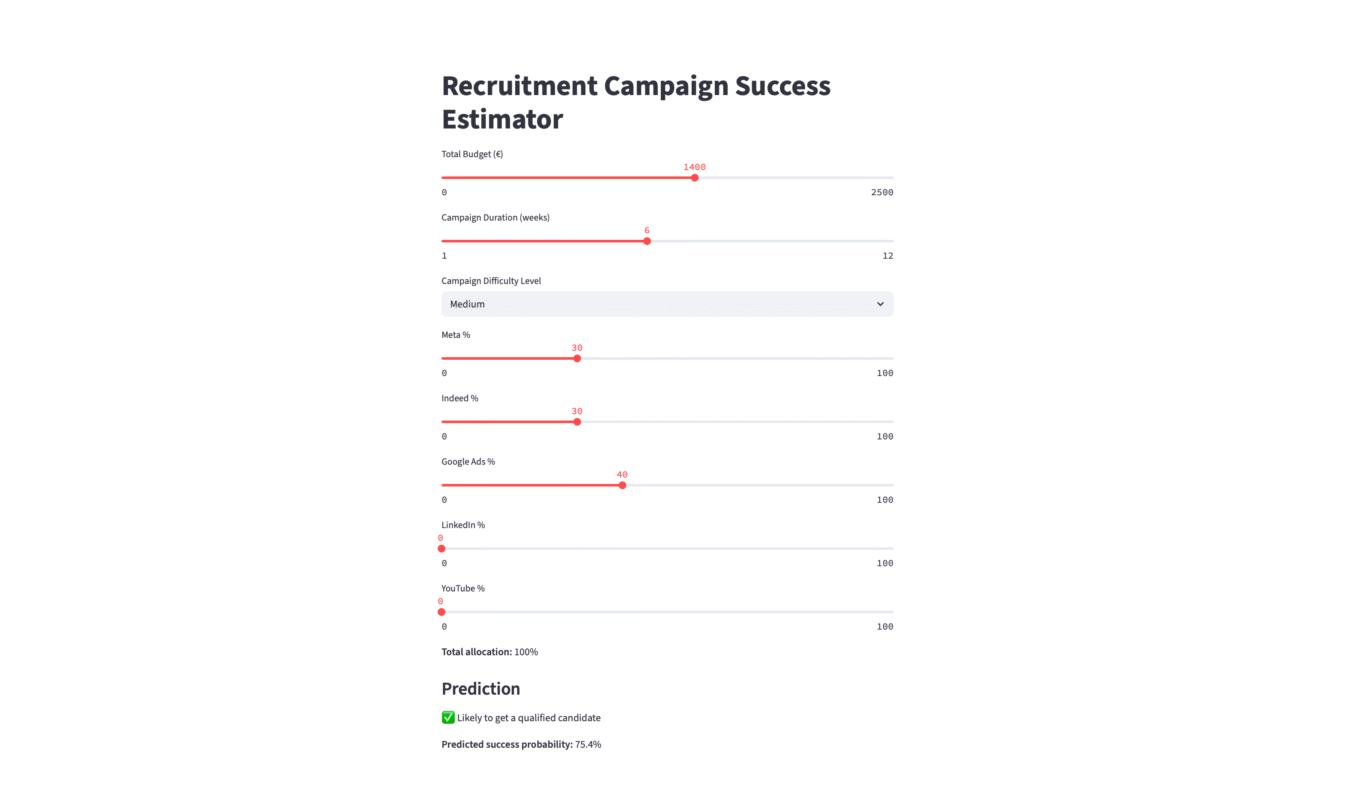The image size is (1349, 800).
Task: Click the 1400 value above the budget slider
Action: [x=695, y=167]
